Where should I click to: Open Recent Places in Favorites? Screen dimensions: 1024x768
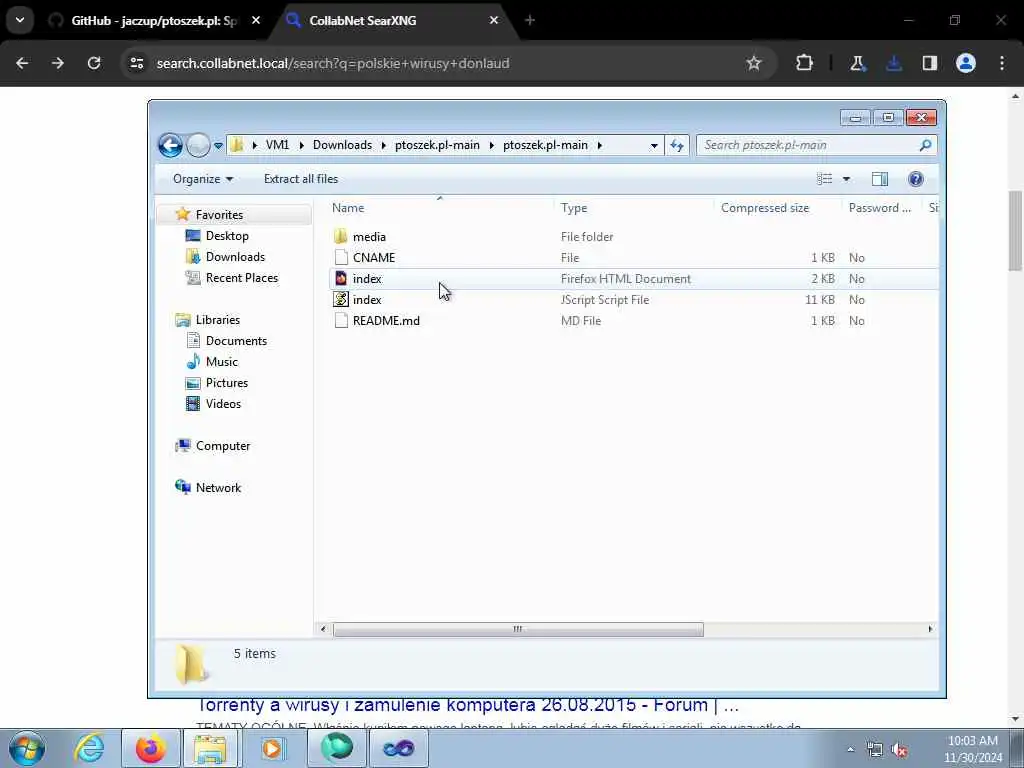(x=242, y=278)
